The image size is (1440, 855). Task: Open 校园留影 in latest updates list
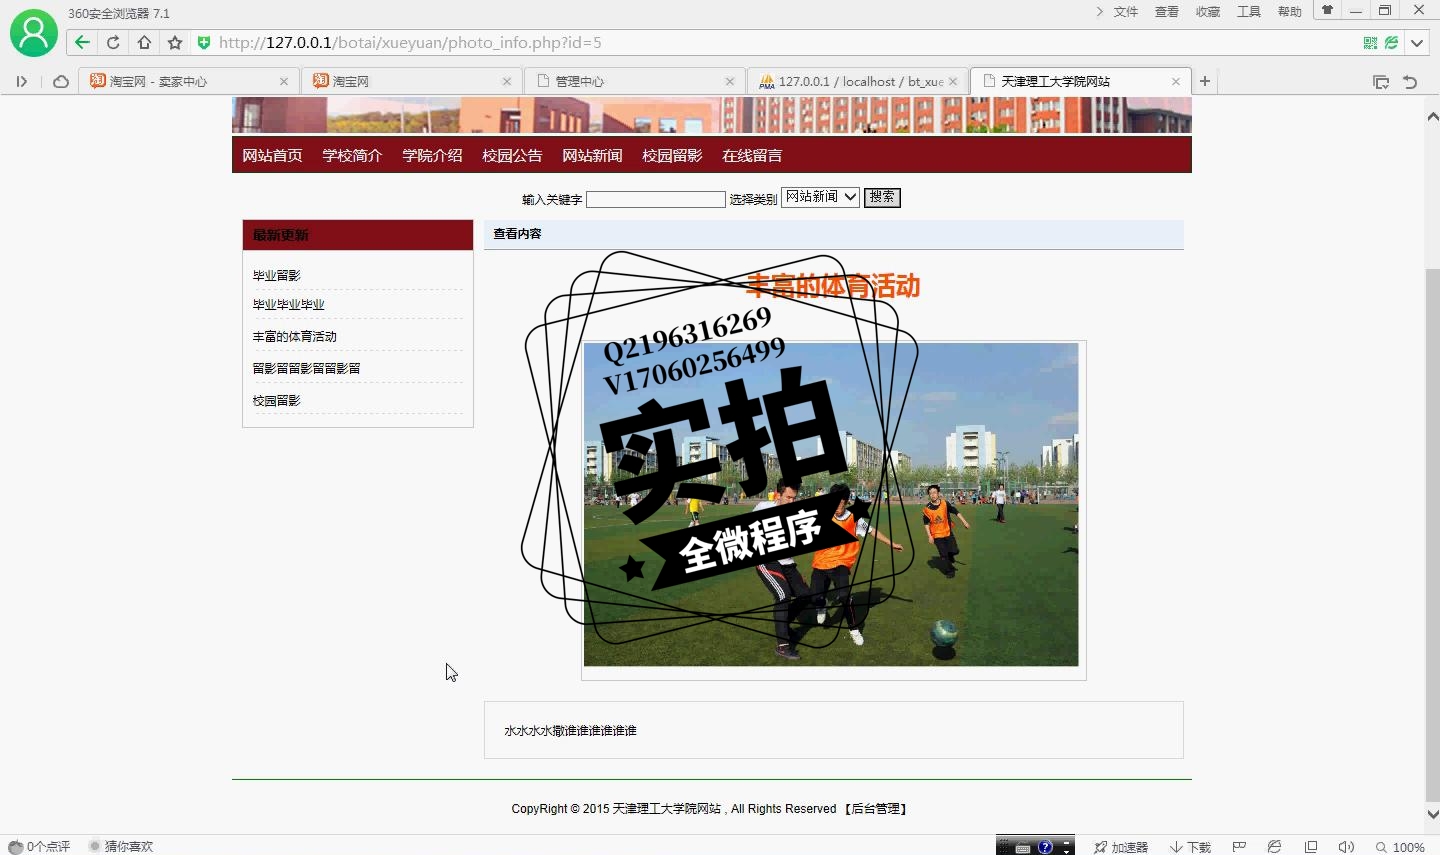click(x=276, y=401)
